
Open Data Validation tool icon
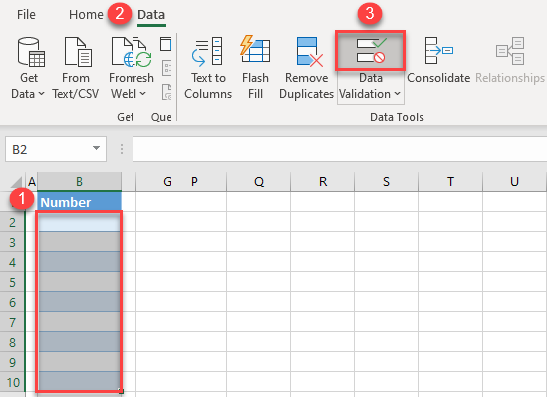click(371, 51)
